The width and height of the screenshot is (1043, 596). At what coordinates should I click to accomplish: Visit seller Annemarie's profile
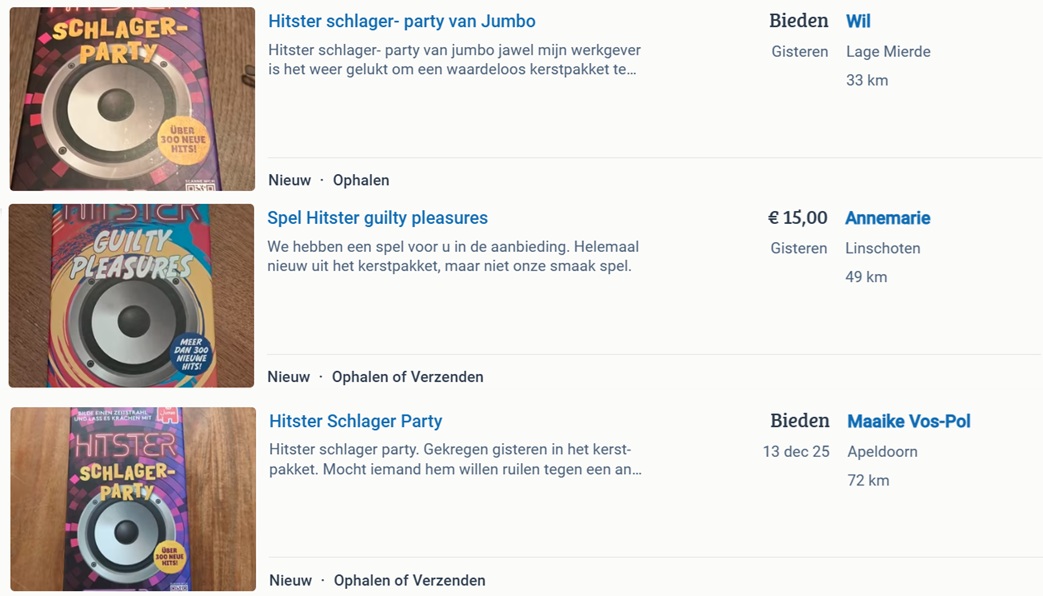(x=887, y=218)
